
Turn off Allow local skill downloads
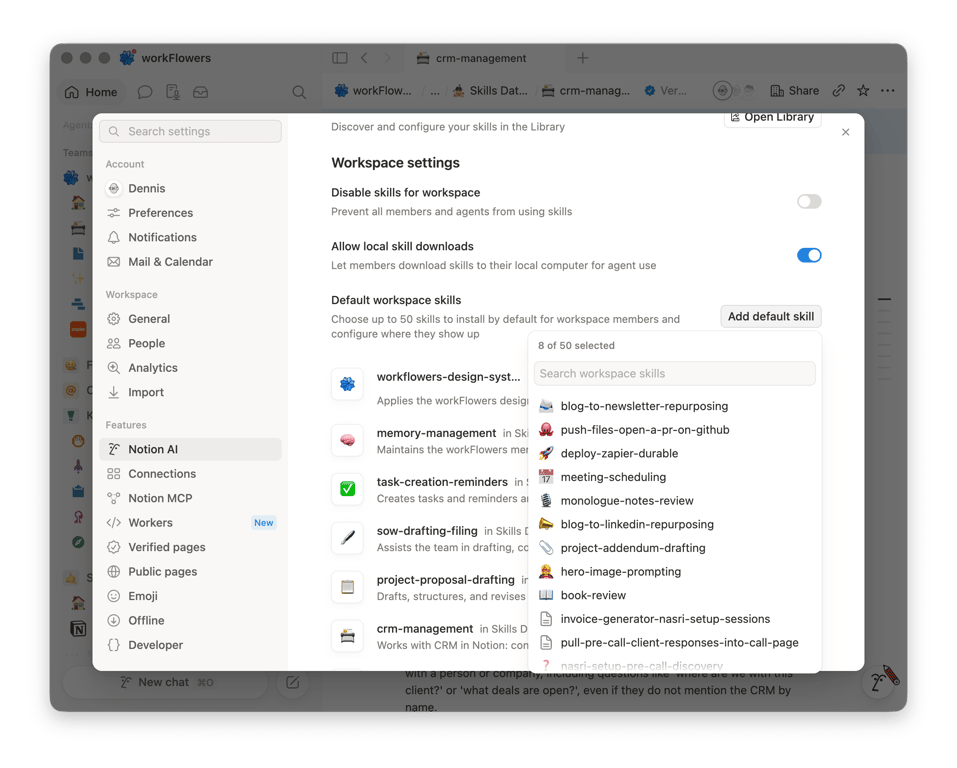809,255
